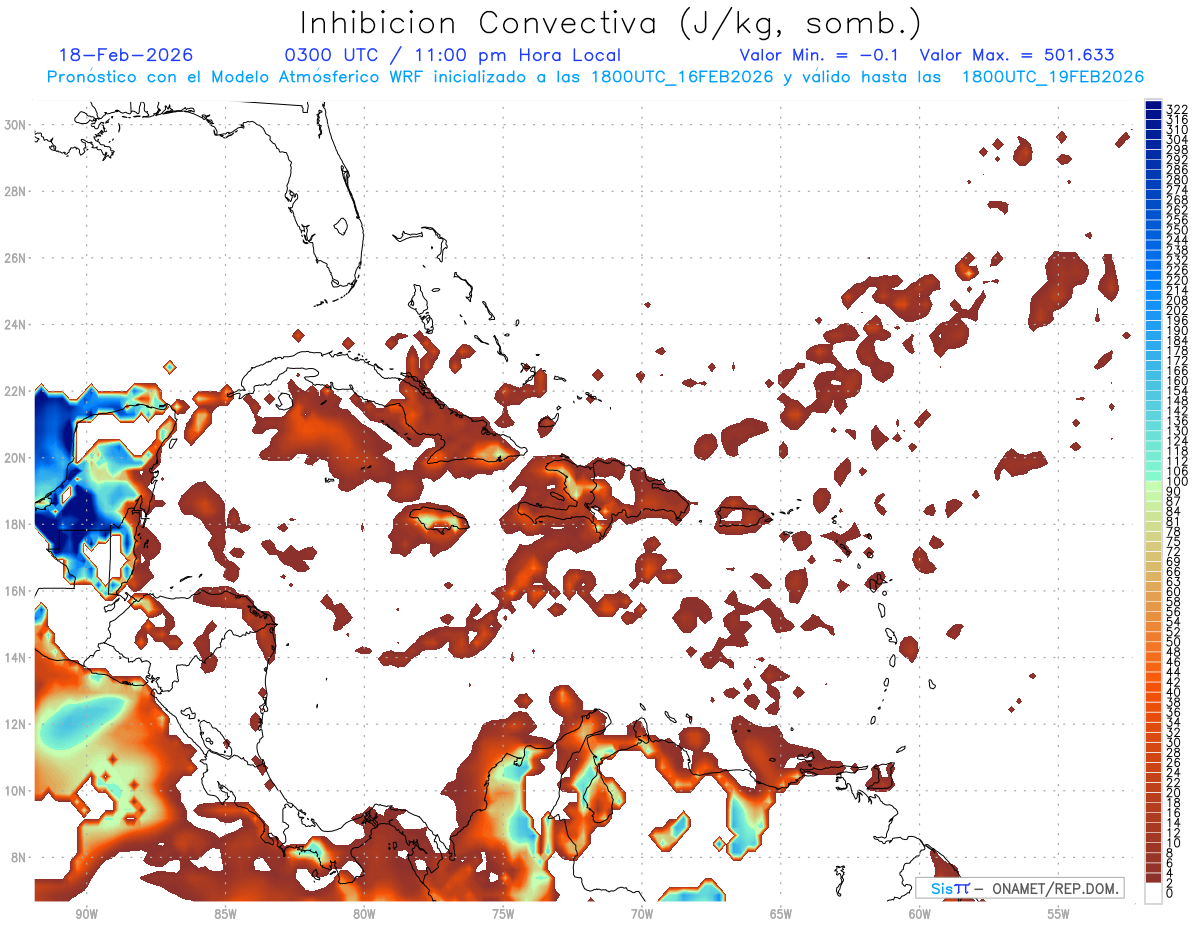Click the "75W" longitude axis label

click(x=503, y=914)
